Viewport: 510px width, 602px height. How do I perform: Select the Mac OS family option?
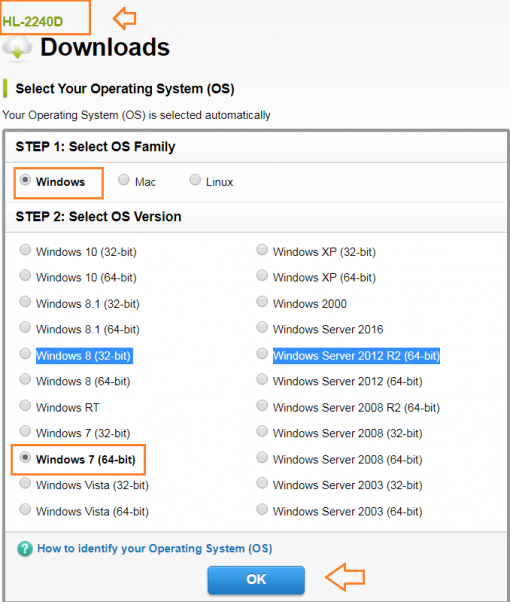124,180
